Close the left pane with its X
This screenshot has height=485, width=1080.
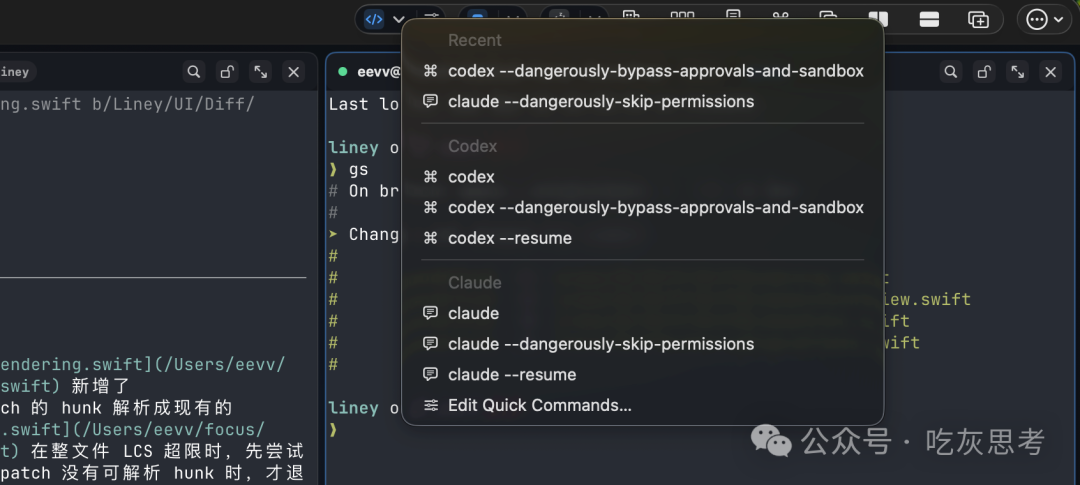tap(293, 72)
